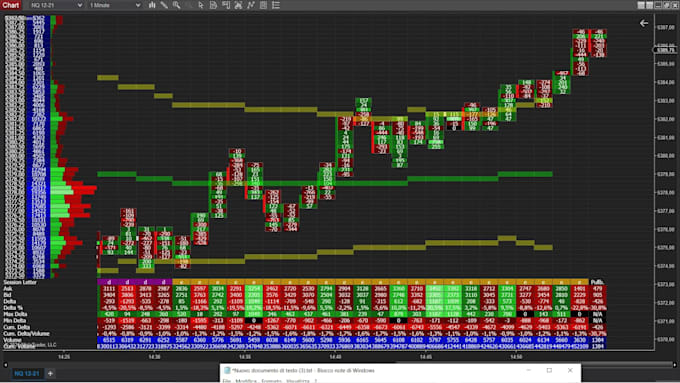Open the 1 Minute interval dropdown
Viewport: 680px width, 383px height.
click(115, 5)
